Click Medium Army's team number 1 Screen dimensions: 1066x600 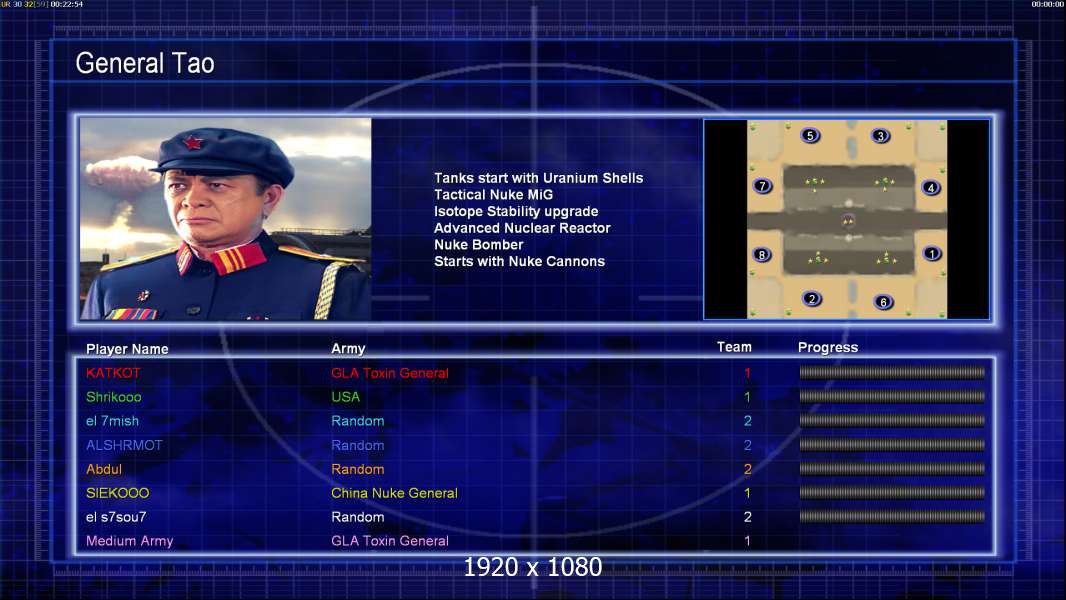pyautogui.click(x=747, y=541)
